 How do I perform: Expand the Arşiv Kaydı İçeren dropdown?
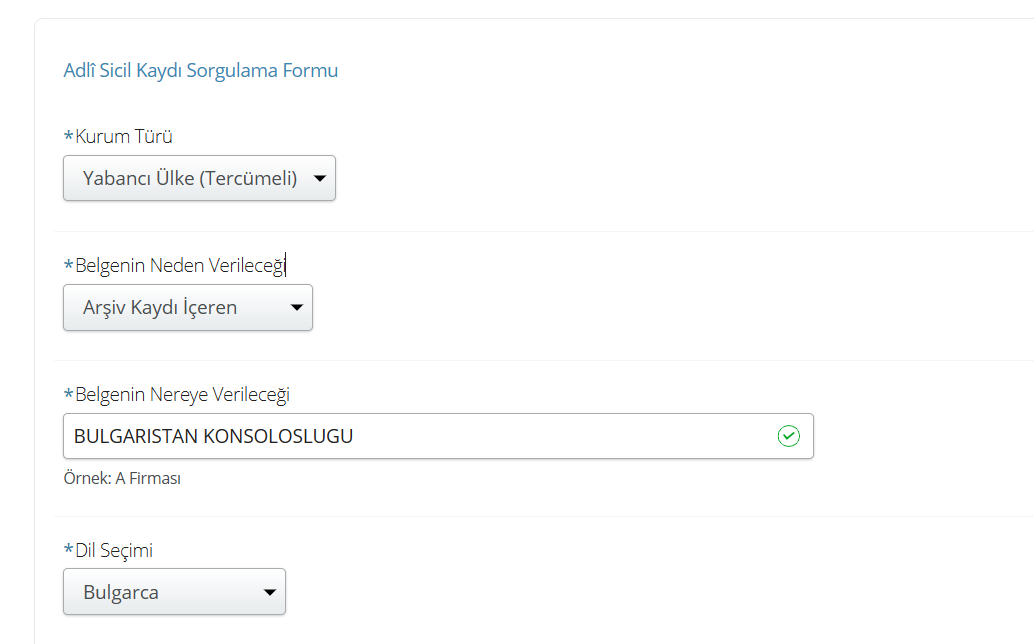[160, 308]
